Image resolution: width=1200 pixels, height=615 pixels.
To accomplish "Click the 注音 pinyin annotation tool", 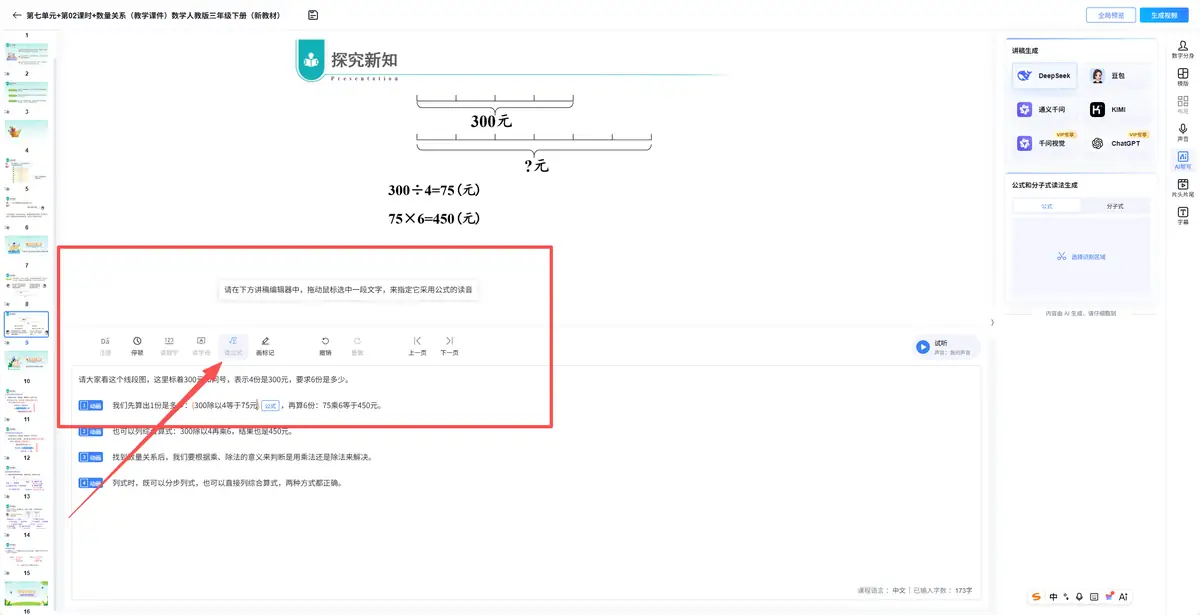I will (x=105, y=346).
